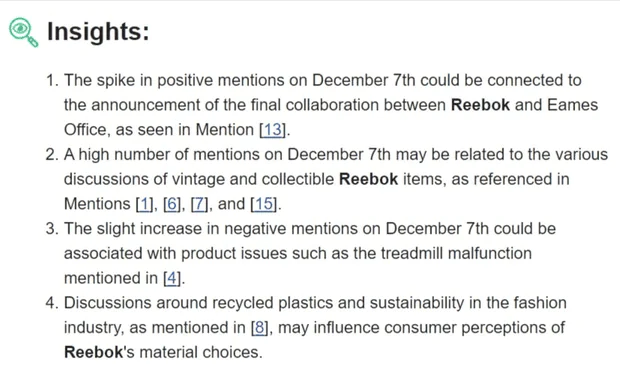The width and height of the screenshot is (620, 377).
Task: Click the words 'Eames Office'
Action: coord(573,105)
